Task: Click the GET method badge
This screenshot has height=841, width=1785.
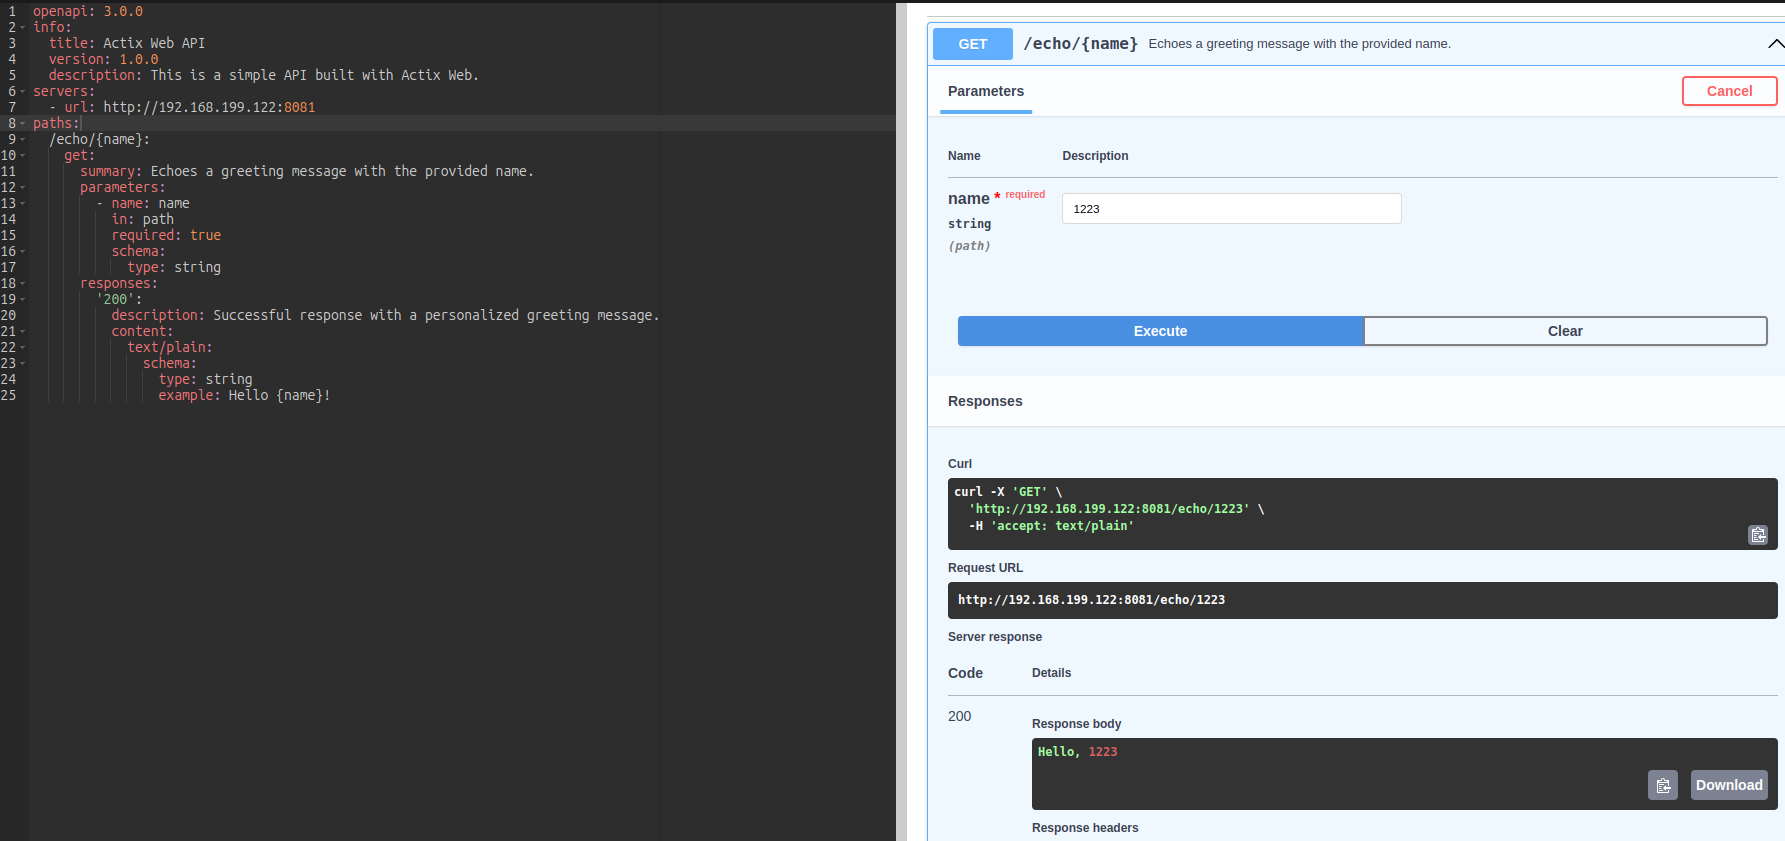Action: click(972, 44)
